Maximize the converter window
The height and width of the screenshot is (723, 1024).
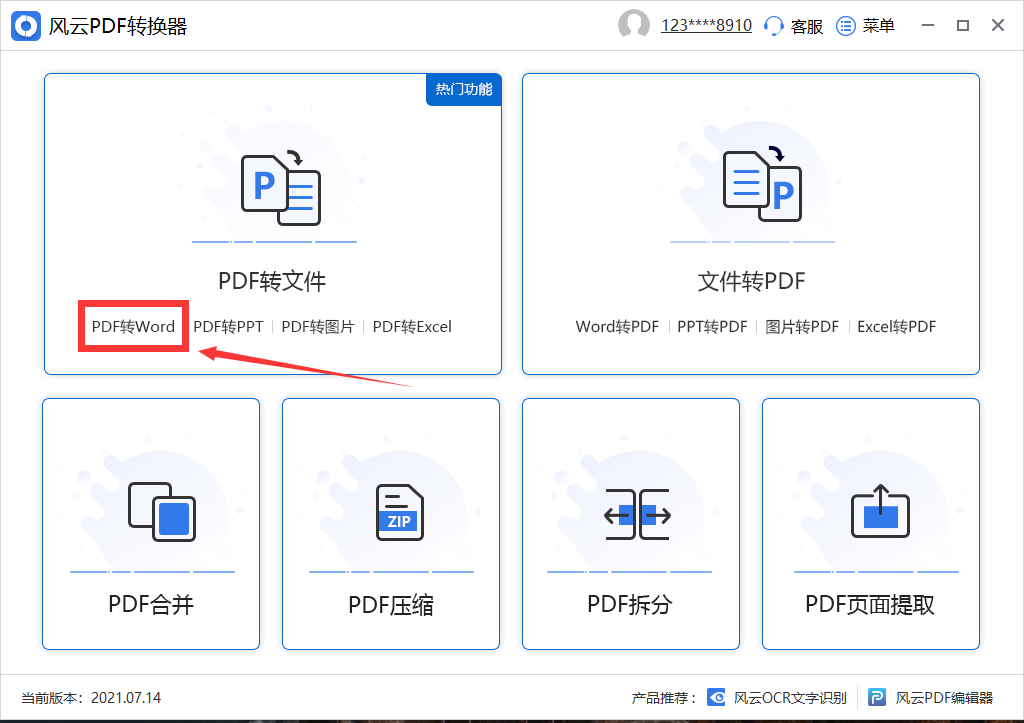[963, 25]
